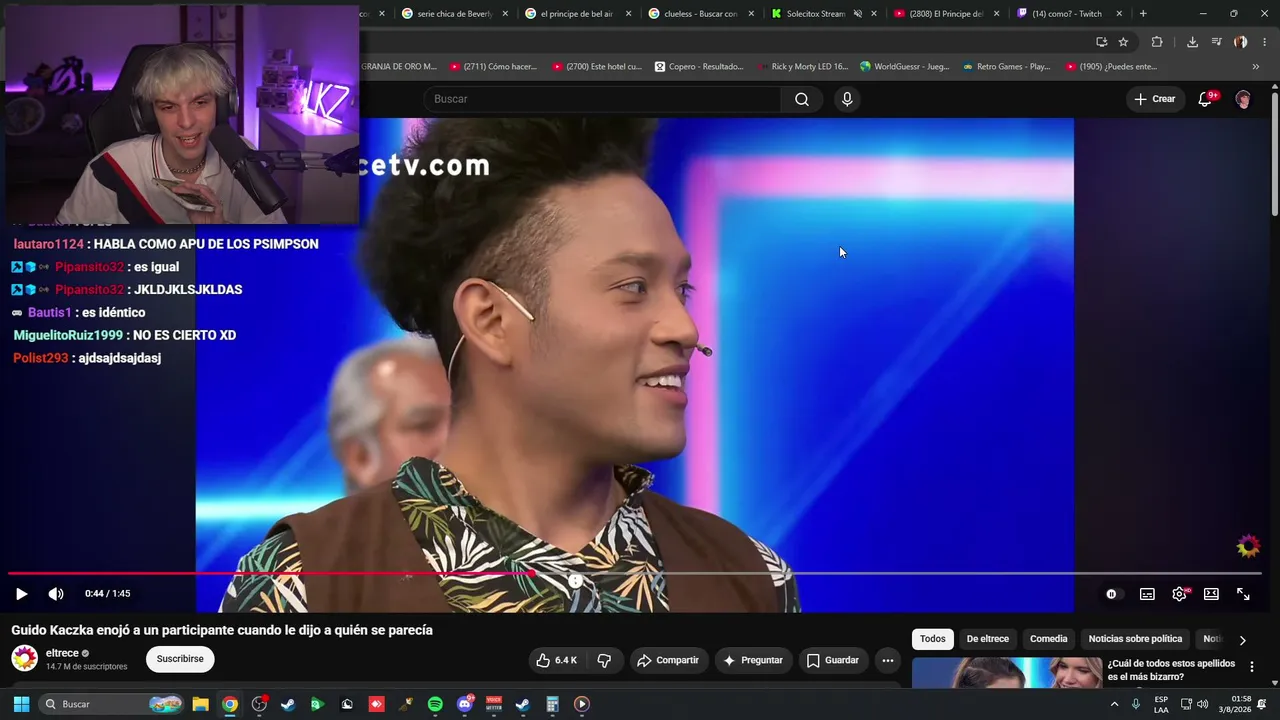
Task: Open the recommended video thumbnail about apellidos
Action: pos(1005,673)
